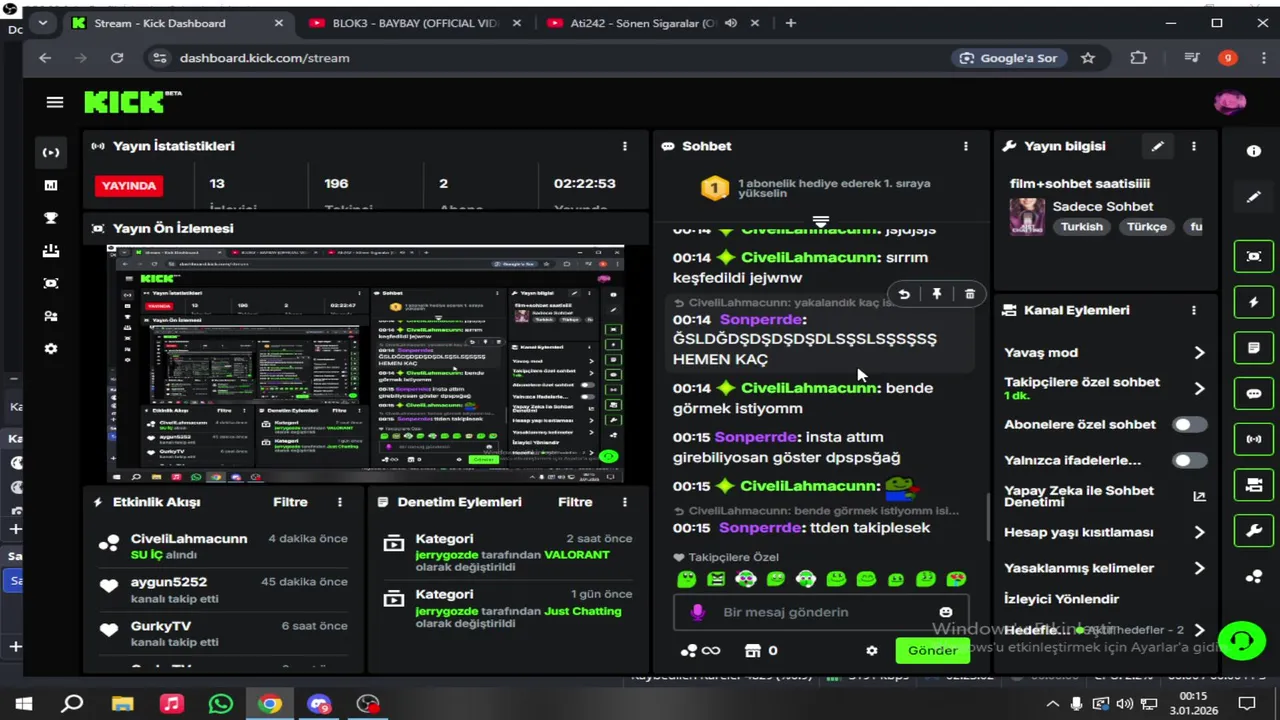Expand Hedefler active goals row
The width and height of the screenshot is (1280, 720).
[1199, 630]
